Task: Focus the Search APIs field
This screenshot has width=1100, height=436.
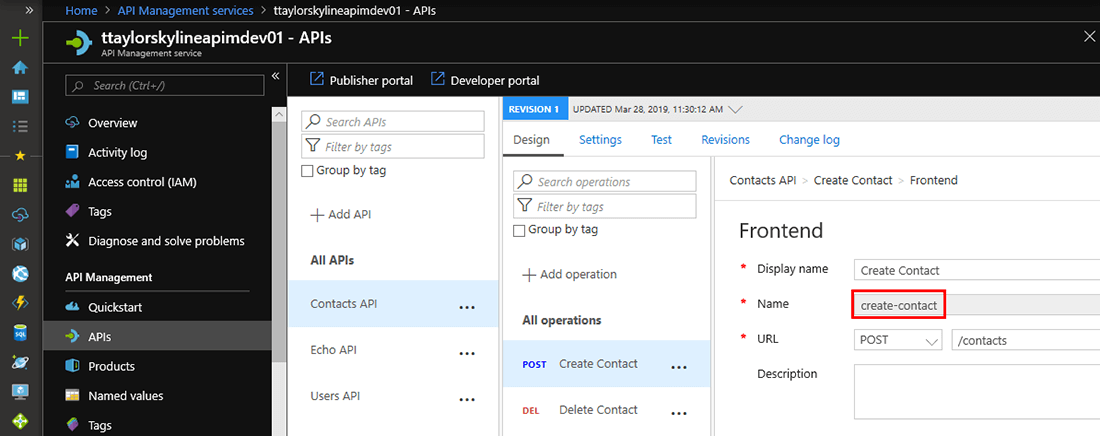Action: [393, 121]
